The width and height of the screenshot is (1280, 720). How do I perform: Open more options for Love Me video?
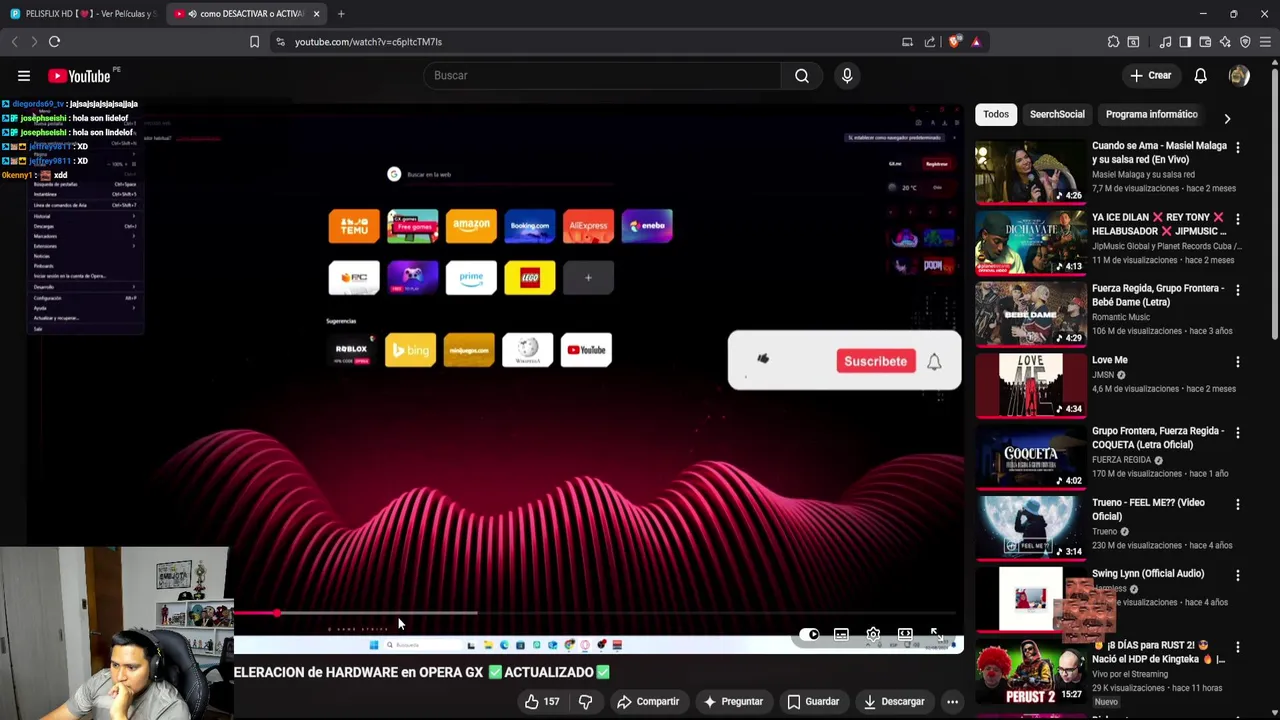[x=1237, y=361]
